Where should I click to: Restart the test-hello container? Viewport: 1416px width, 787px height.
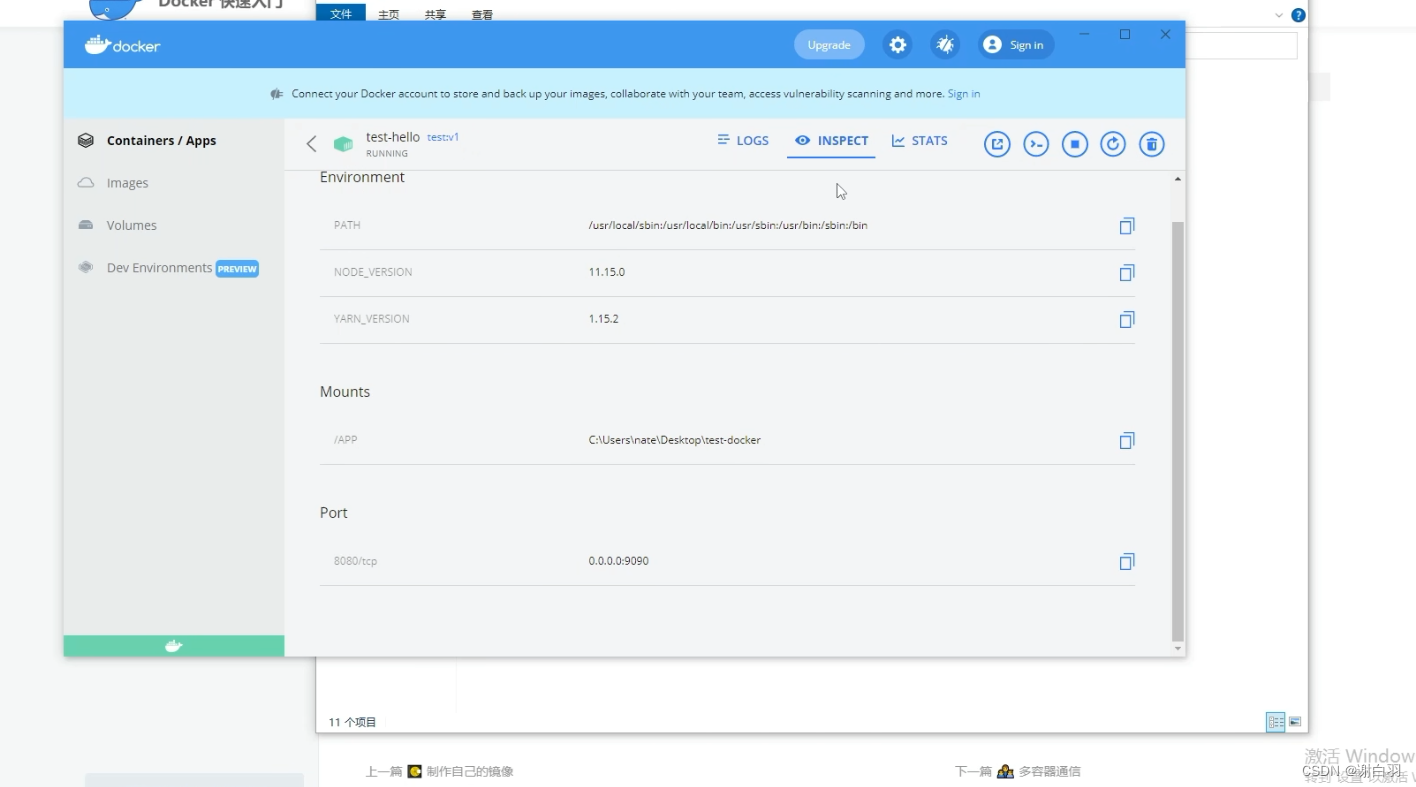(x=1113, y=144)
